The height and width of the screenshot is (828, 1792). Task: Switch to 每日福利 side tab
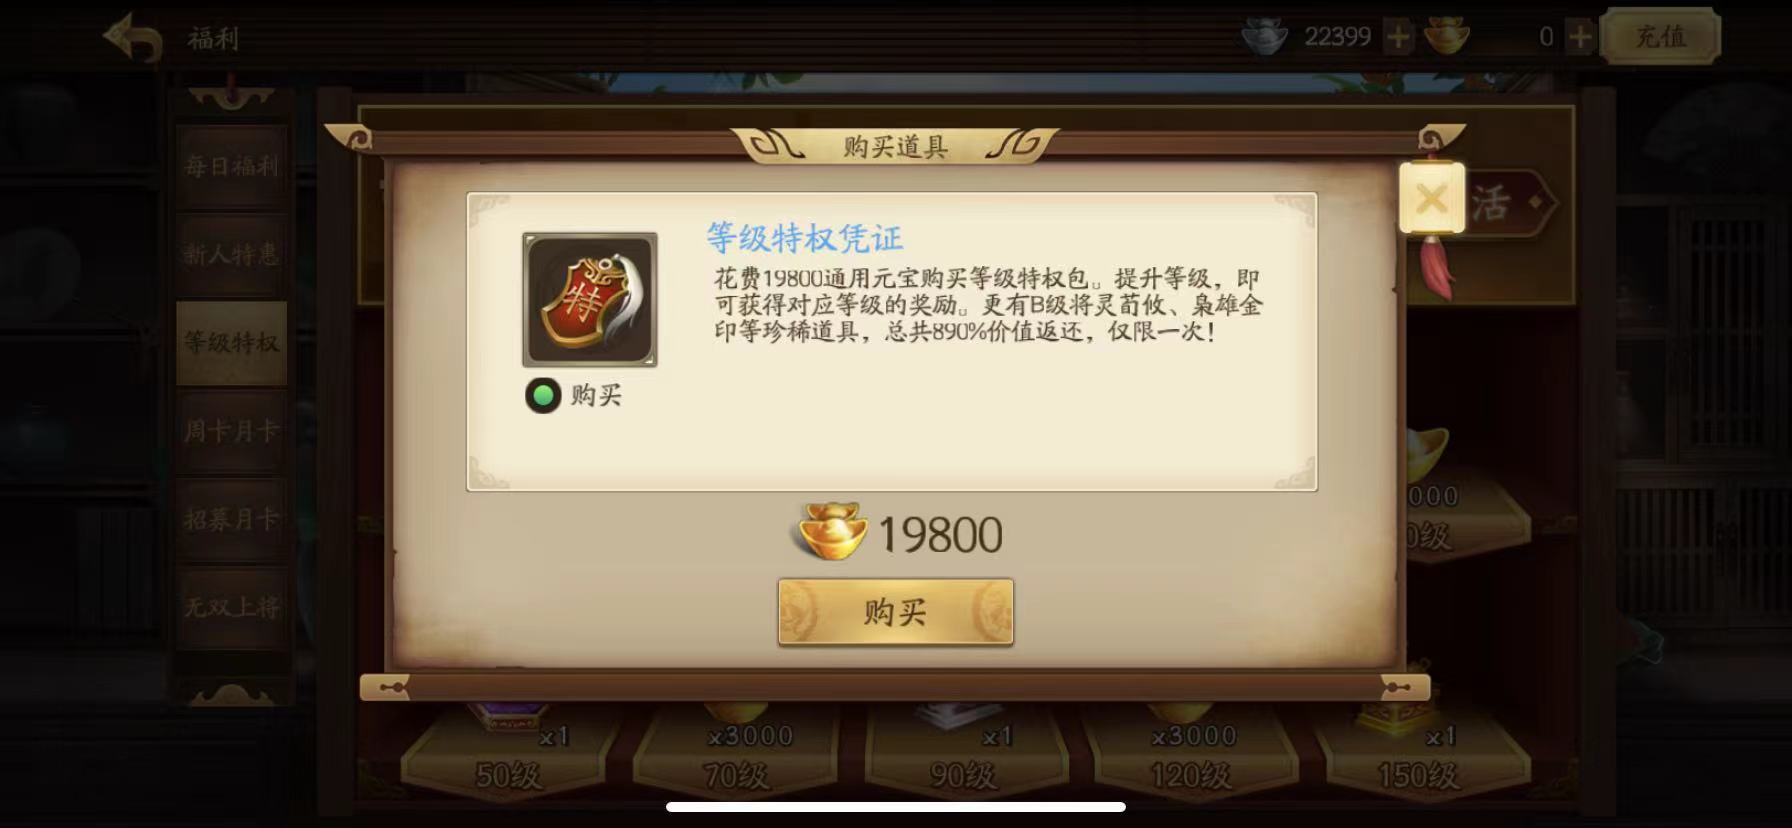231,166
